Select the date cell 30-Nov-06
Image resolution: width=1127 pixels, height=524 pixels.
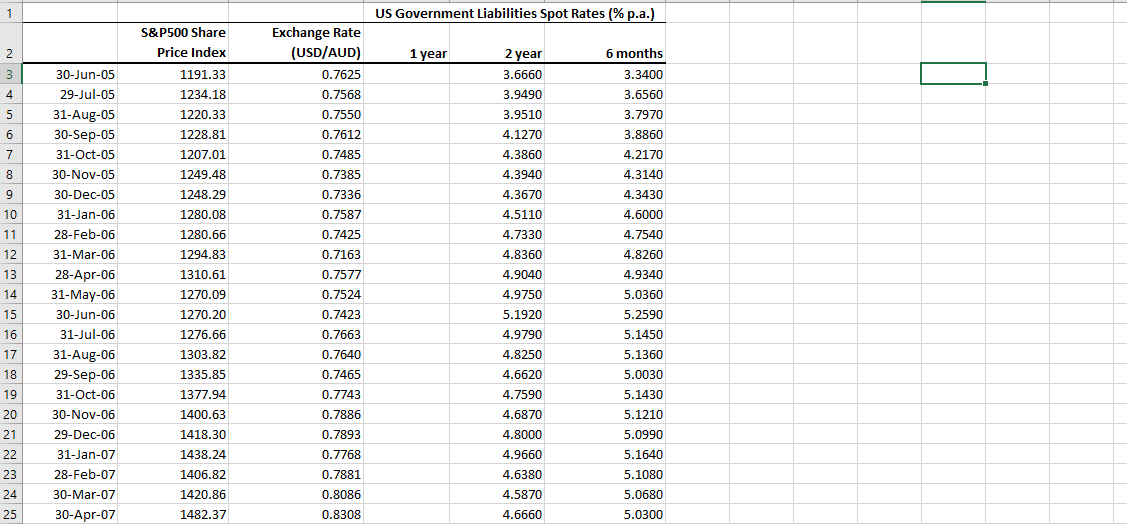click(x=70, y=415)
